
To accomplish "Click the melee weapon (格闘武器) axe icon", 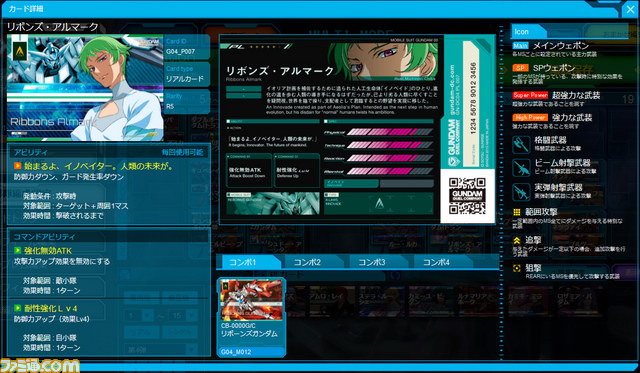I will (521, 144).
